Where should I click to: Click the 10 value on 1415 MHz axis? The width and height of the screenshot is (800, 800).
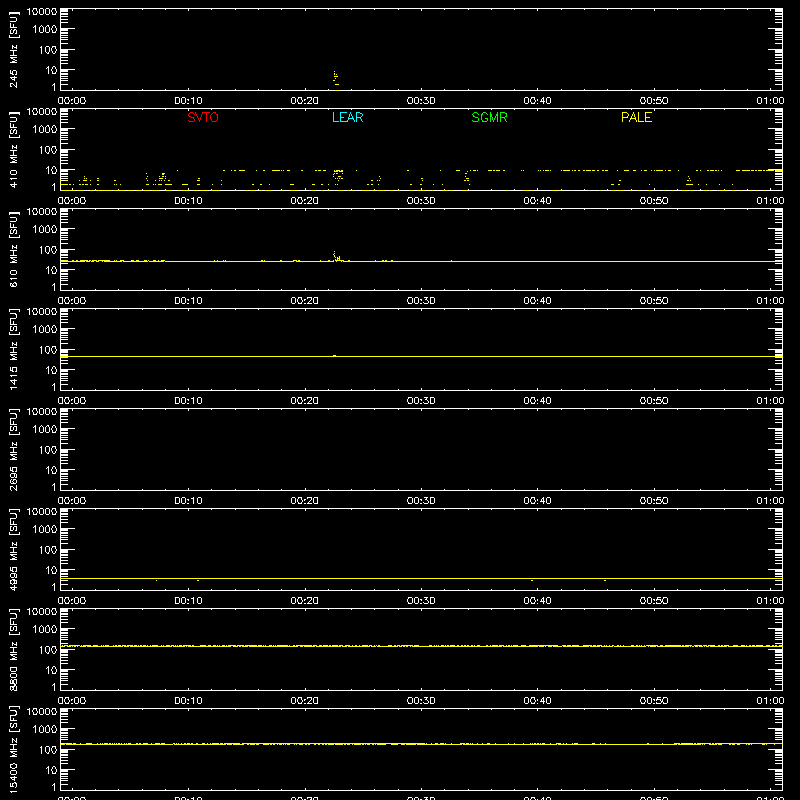[x=51, y=370]
